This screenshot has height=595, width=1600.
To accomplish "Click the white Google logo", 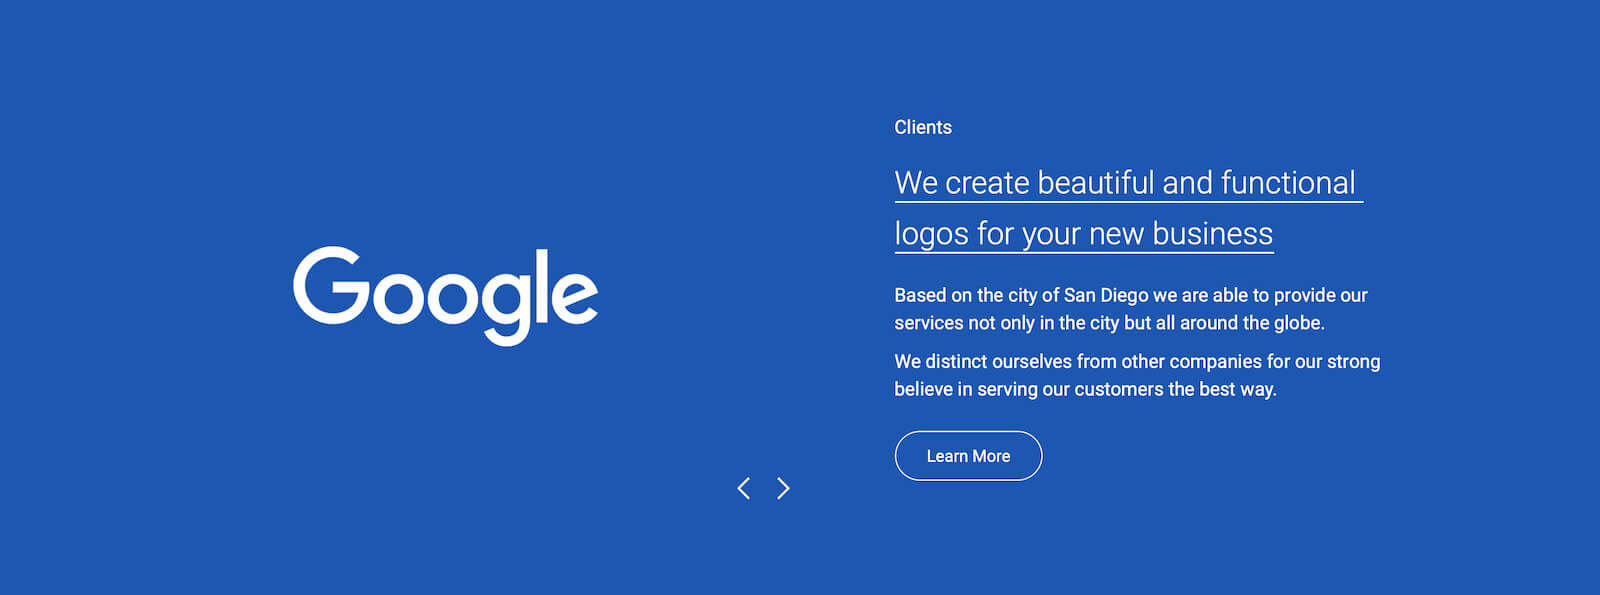I will (x=445, y=294).
